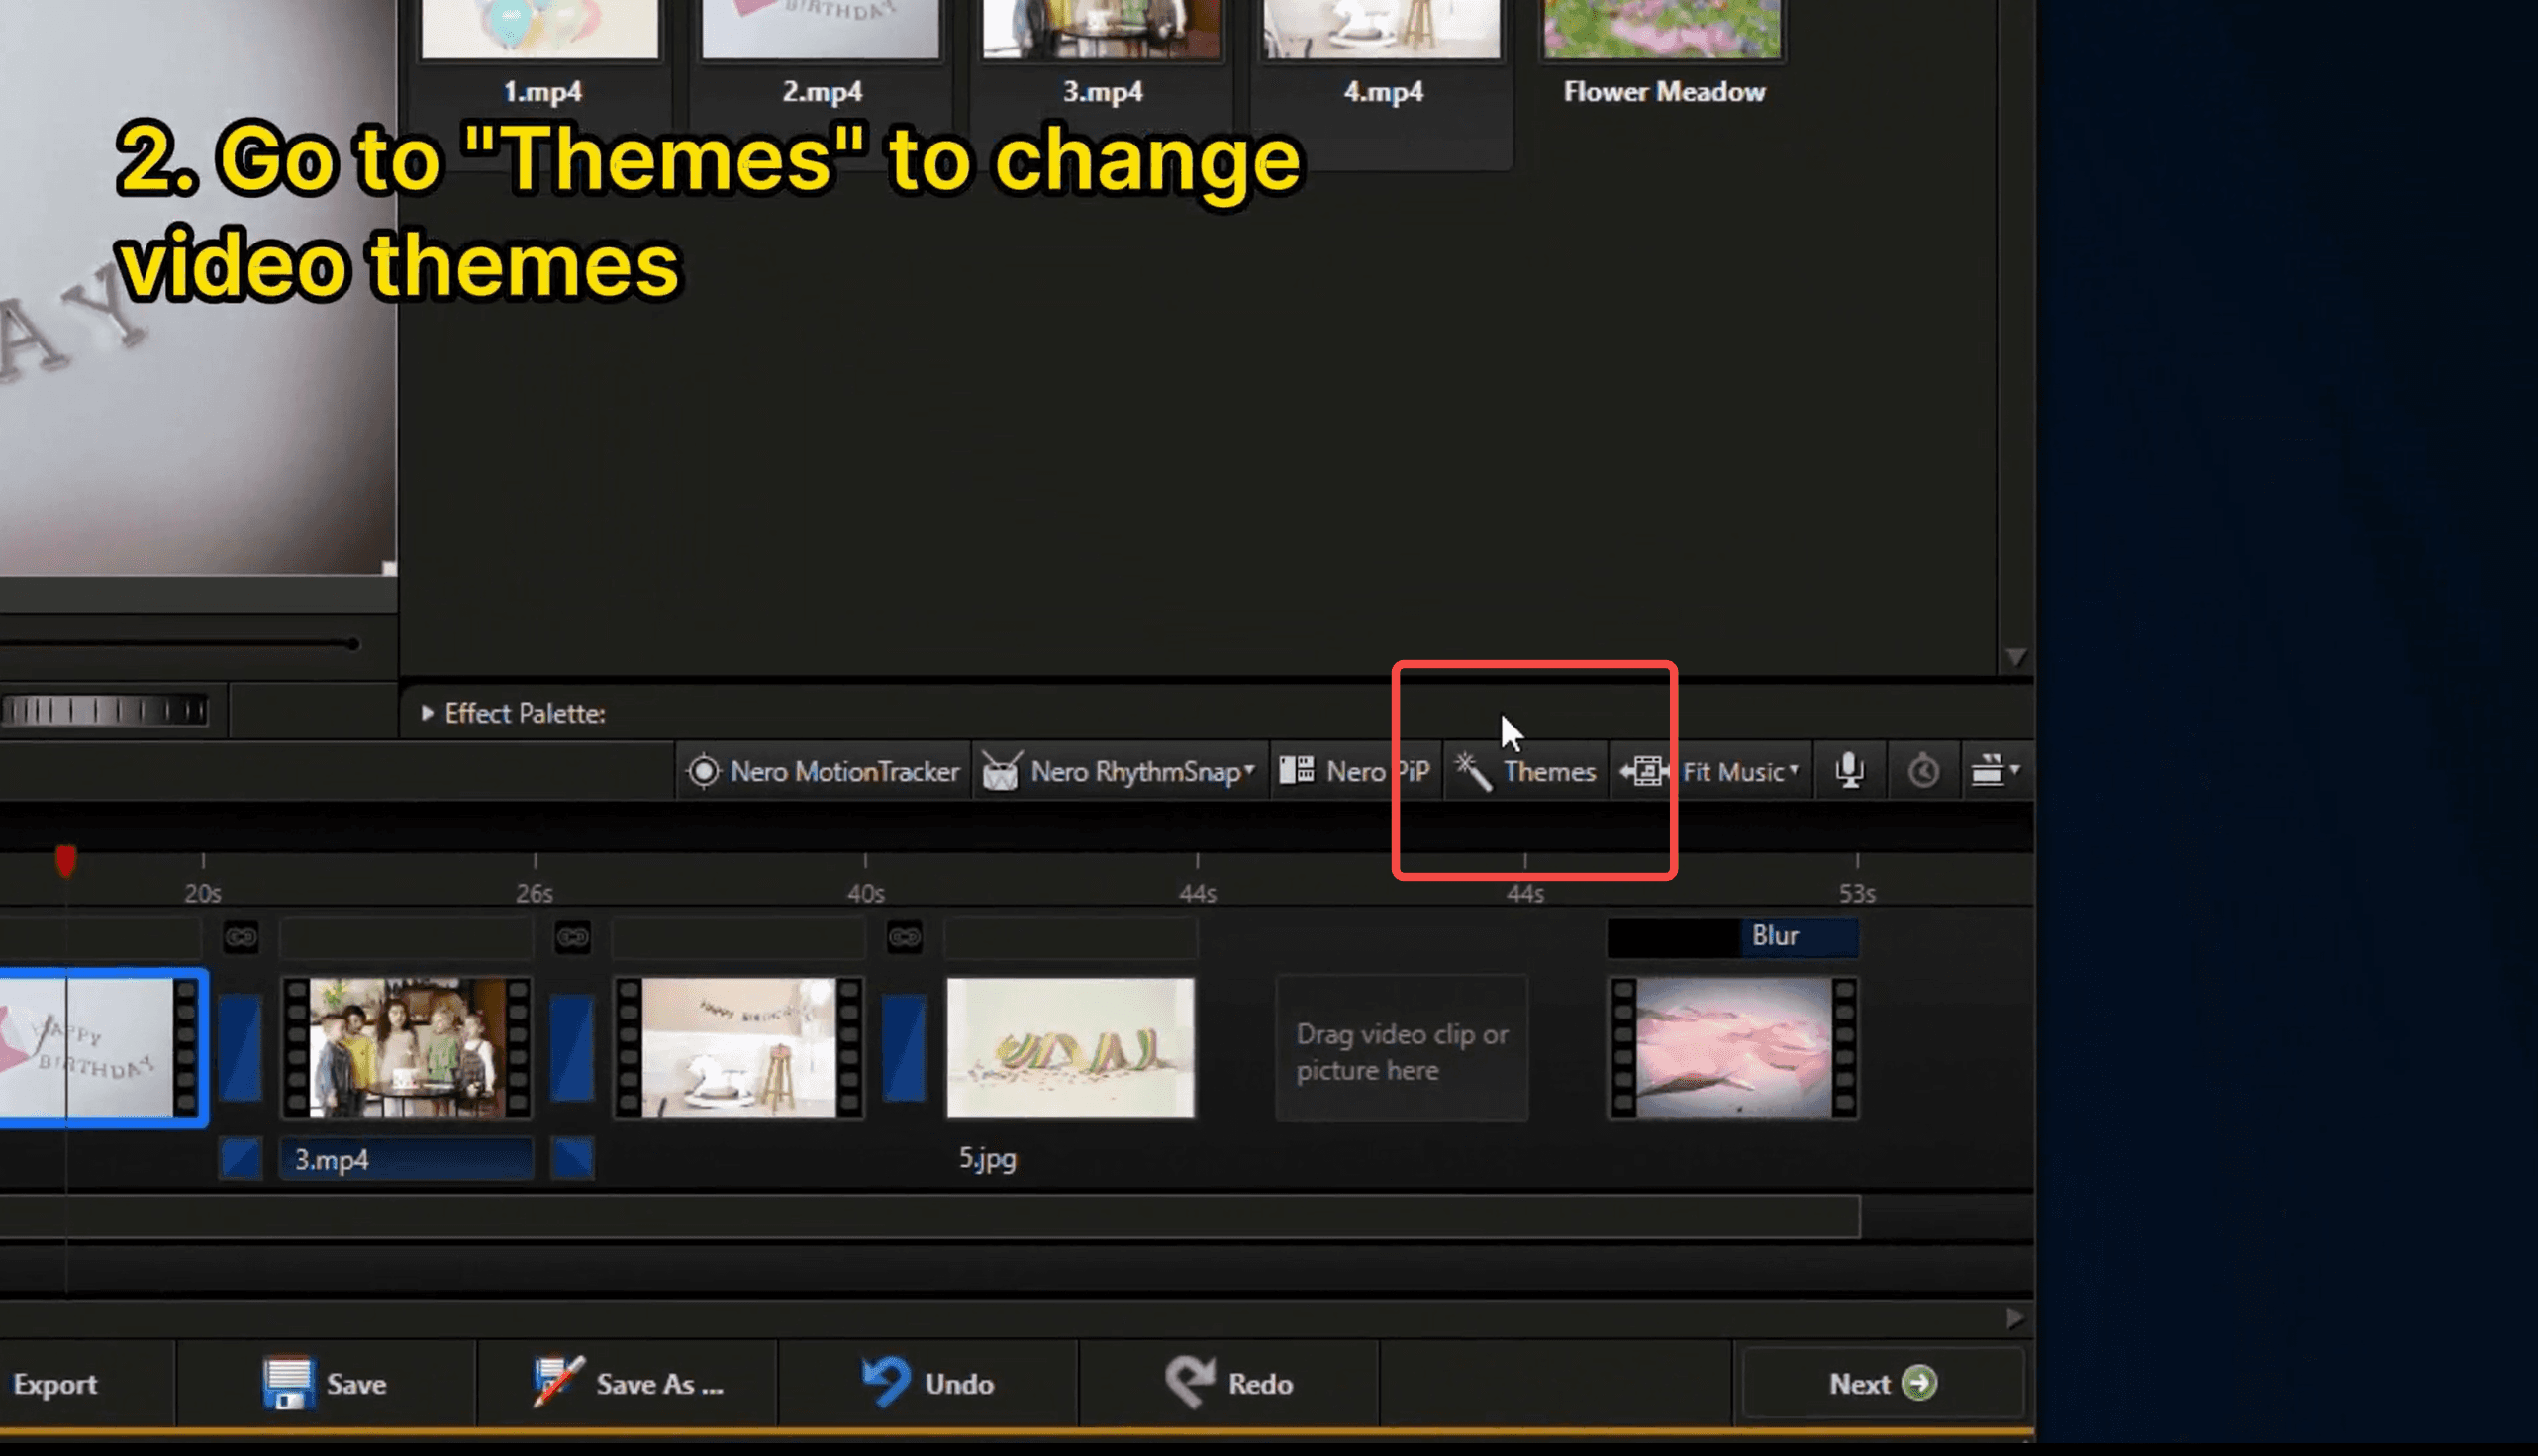Toggle link icon before rocking horse clip

pos(573,937)
